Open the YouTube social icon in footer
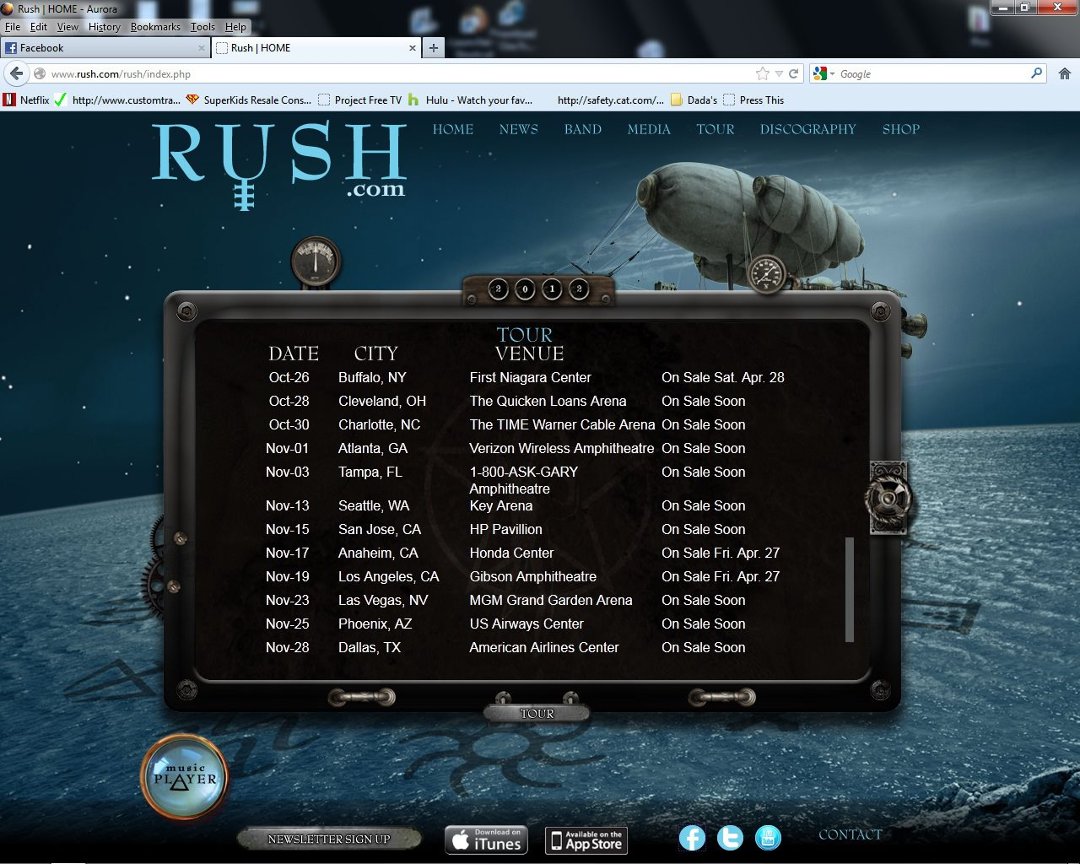 [x=768, y=838]
